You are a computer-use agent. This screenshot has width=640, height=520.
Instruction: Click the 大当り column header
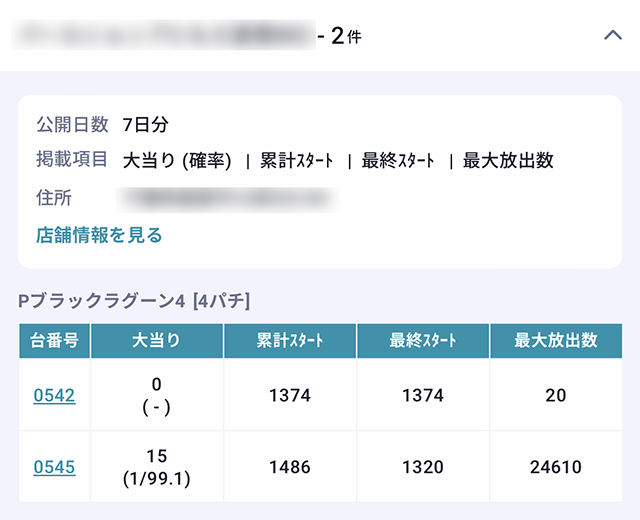point(157,341)
